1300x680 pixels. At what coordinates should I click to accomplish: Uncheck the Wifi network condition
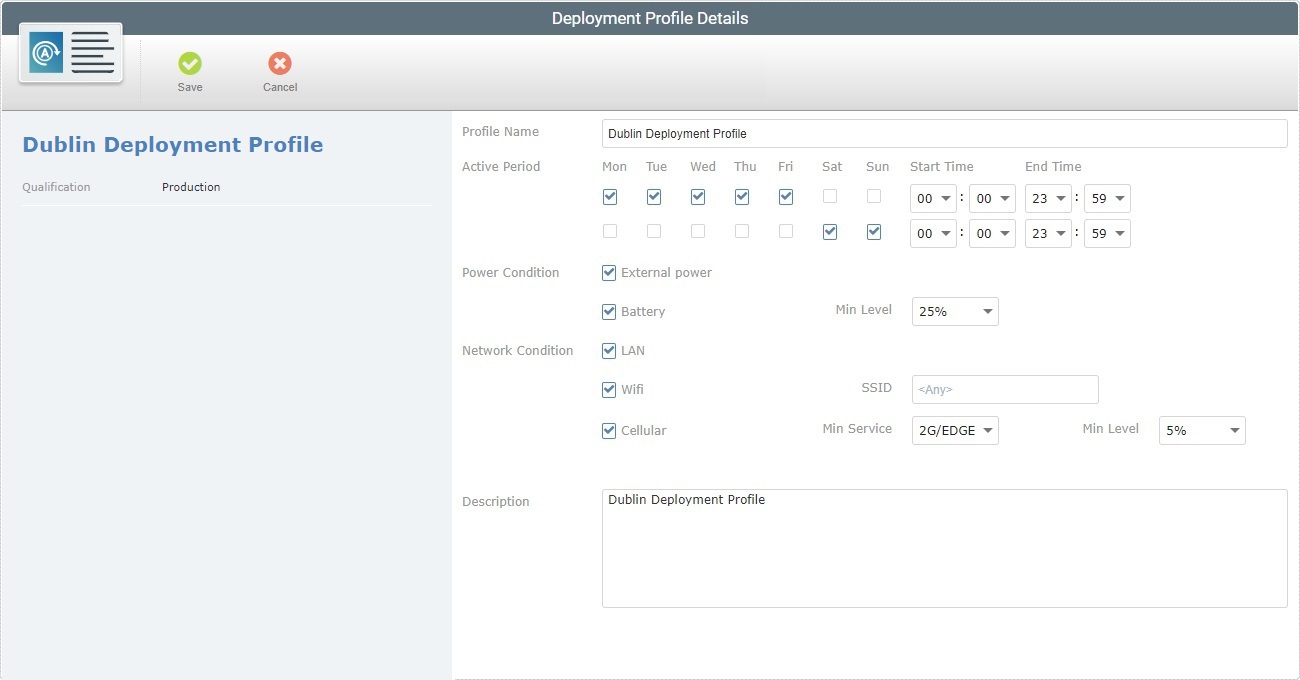609,390
